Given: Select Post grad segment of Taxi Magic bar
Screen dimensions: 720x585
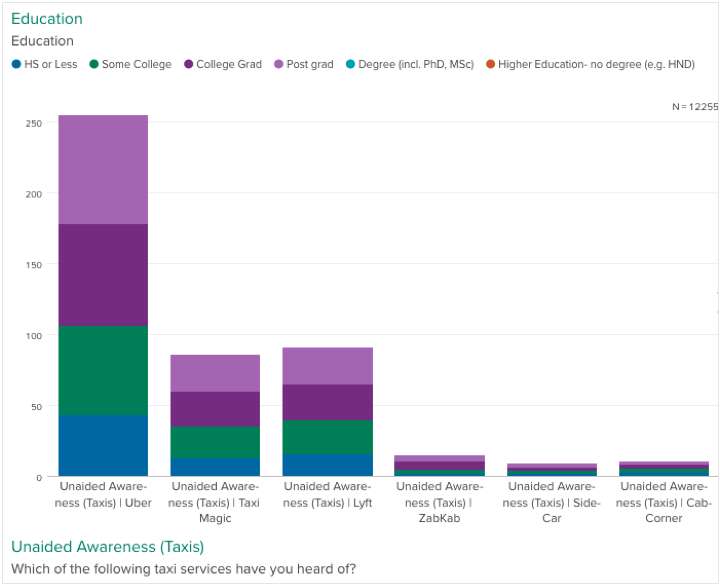Looking at the screenshot, I should (215, 373).
